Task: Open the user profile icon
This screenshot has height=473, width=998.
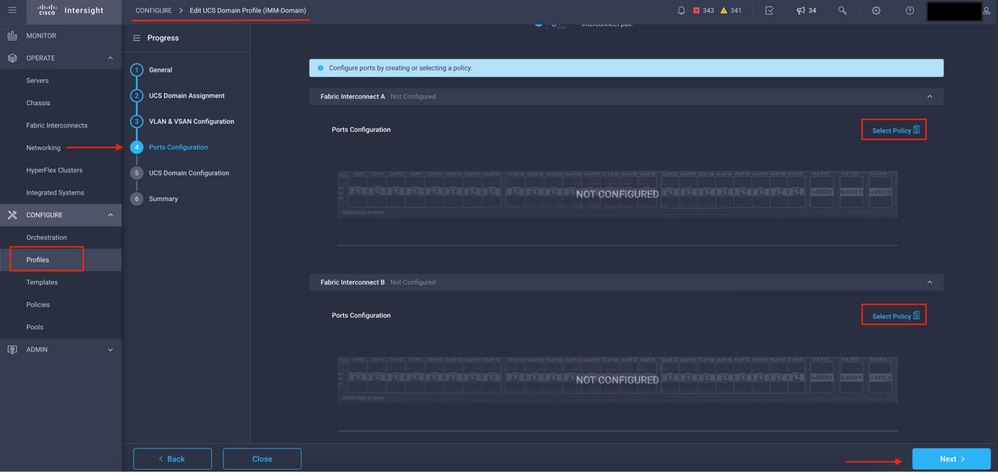Action: (987, 11)
